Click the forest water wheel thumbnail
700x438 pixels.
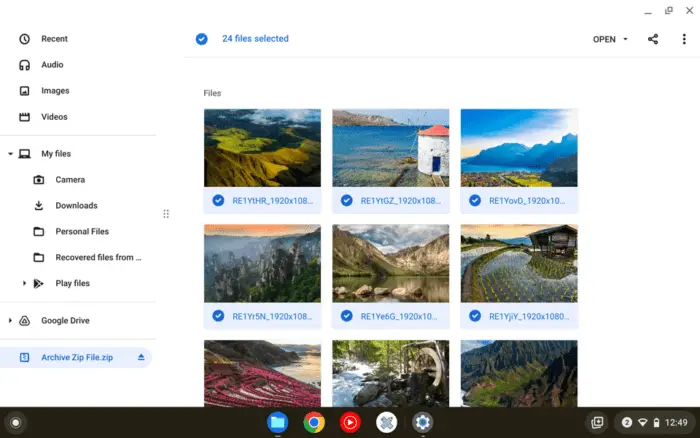tap(391, 373)
